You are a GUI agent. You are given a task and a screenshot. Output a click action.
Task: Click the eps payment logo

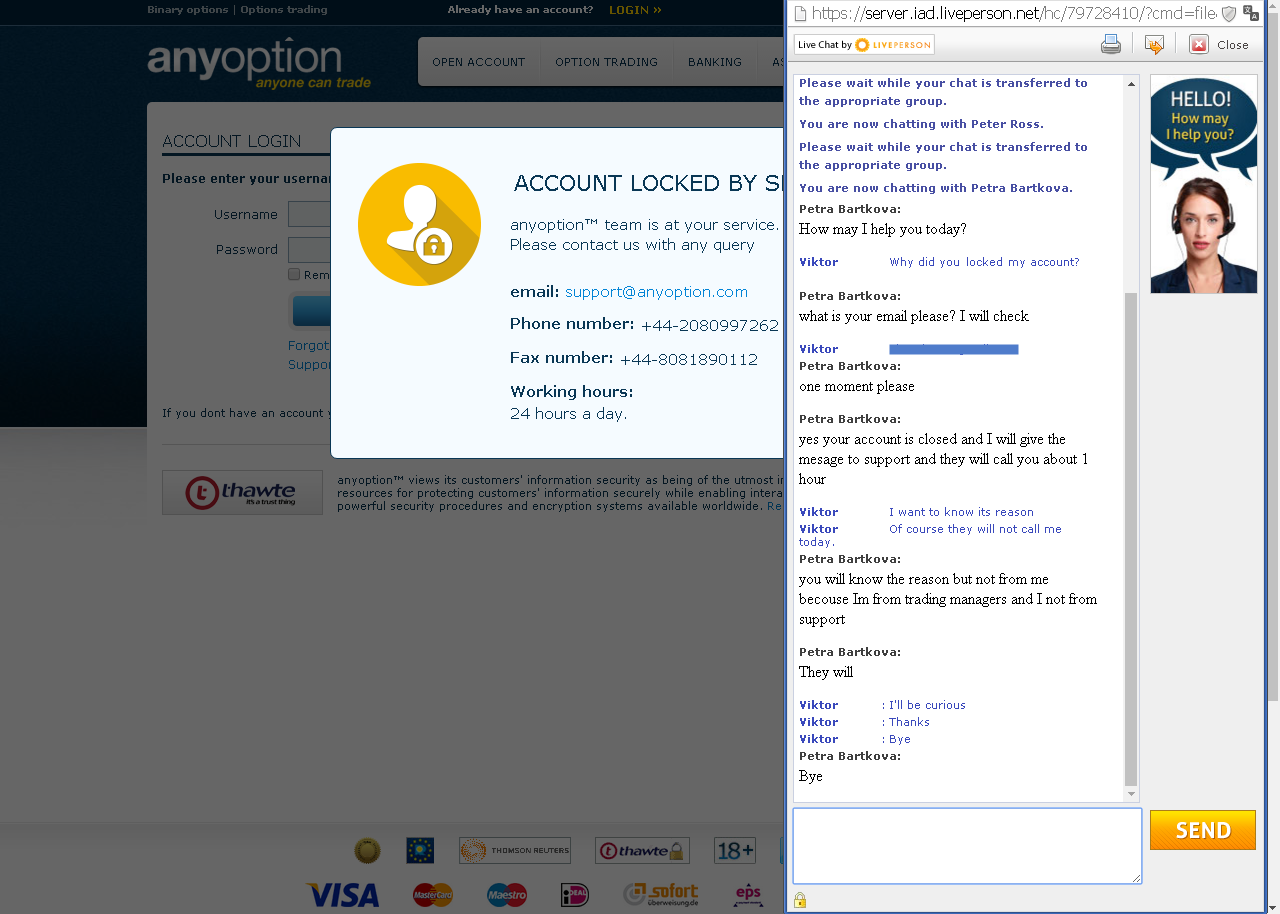click(748, 894)
